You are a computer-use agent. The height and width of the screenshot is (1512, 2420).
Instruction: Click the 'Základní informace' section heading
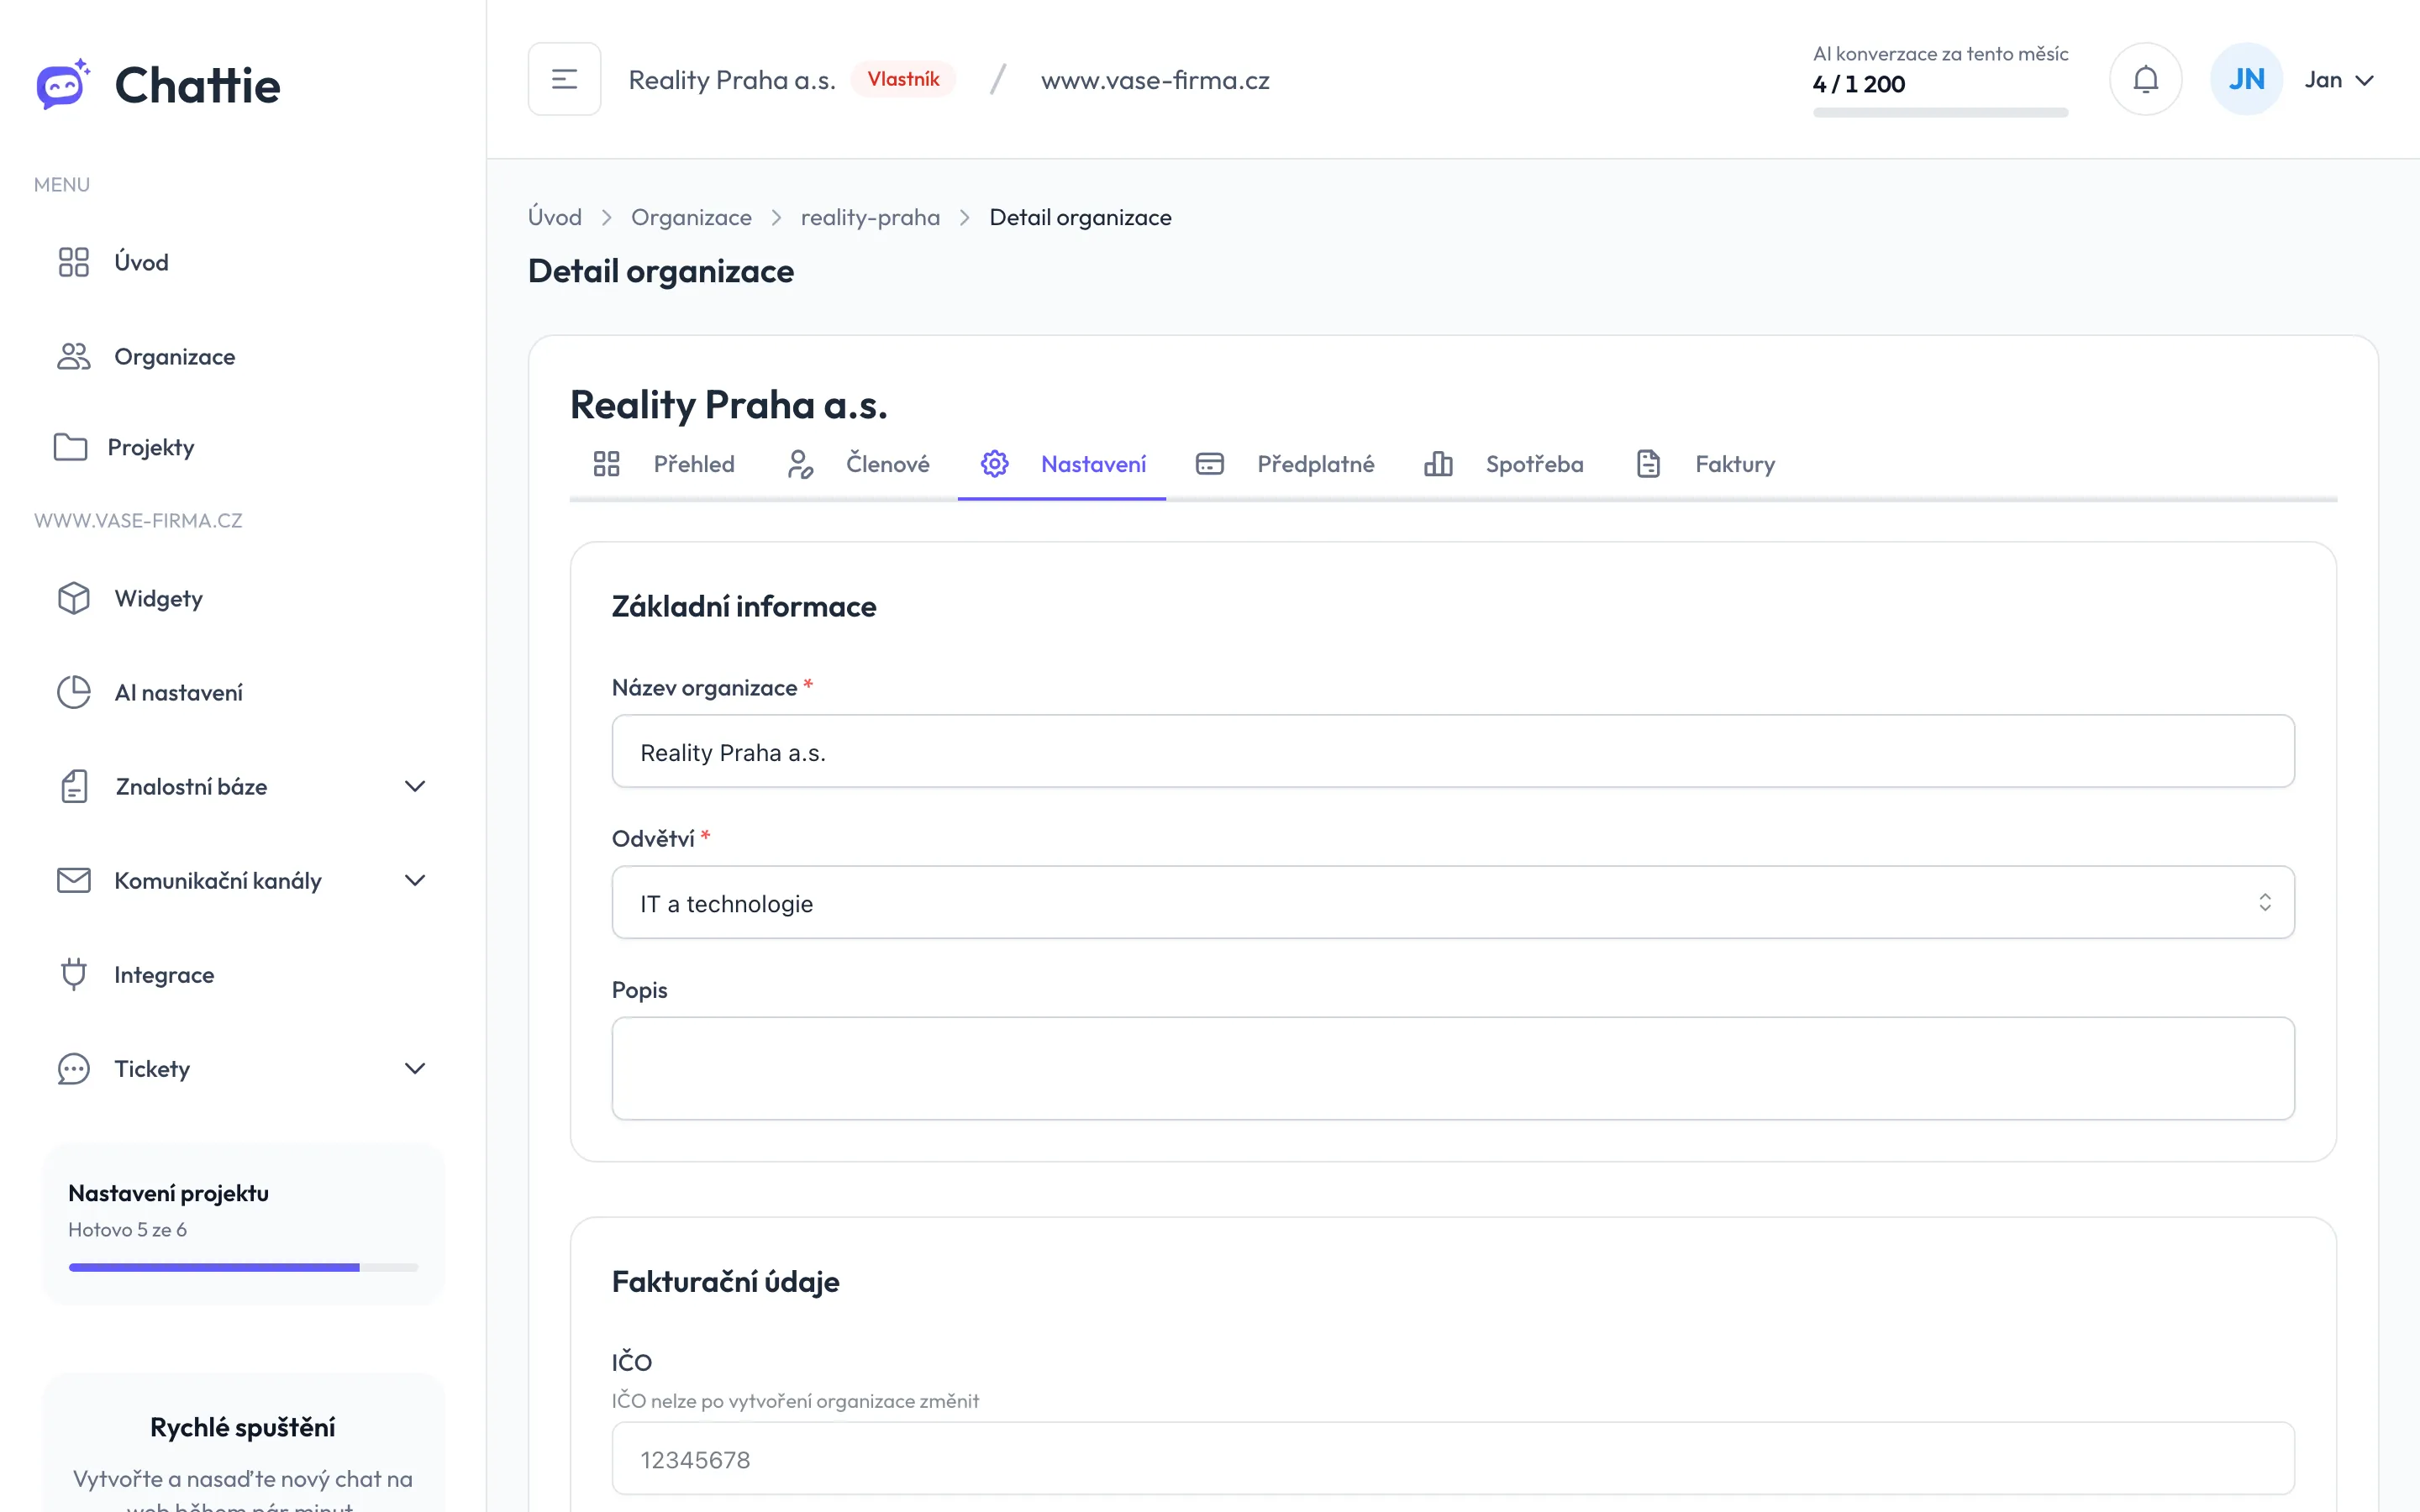click(x=743, y=606)
